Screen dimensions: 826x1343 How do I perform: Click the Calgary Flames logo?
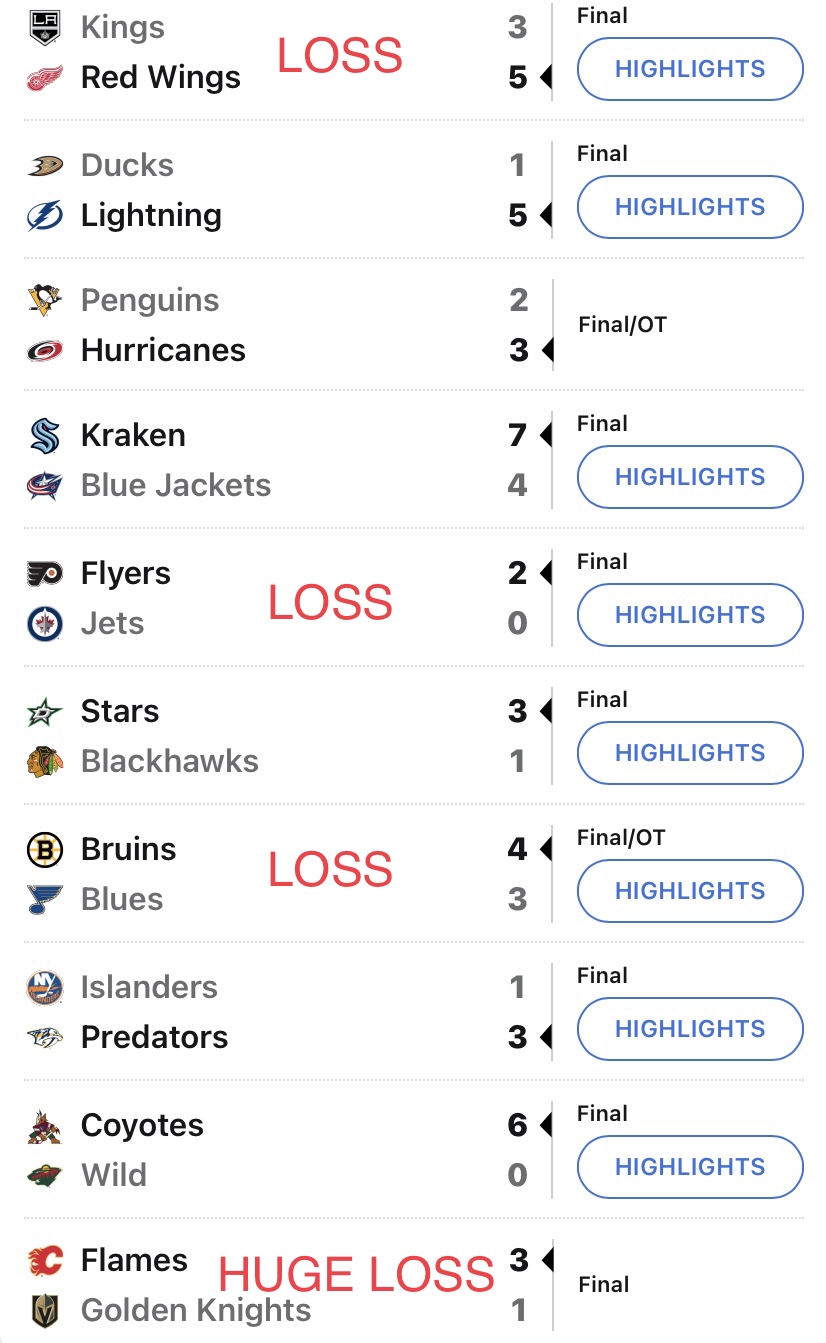pos(45,1260)
